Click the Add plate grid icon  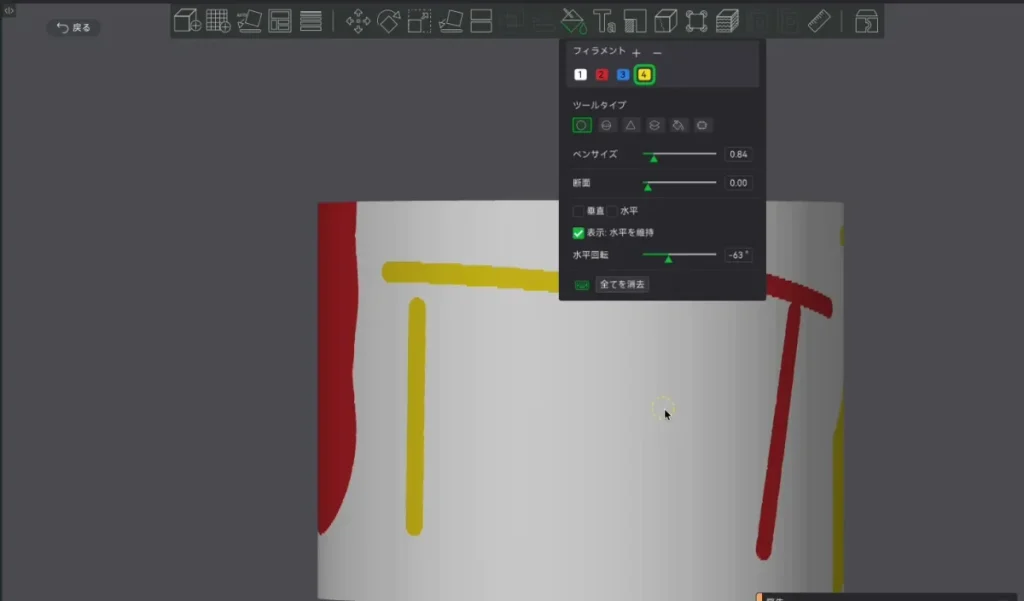tap(218, 21)
